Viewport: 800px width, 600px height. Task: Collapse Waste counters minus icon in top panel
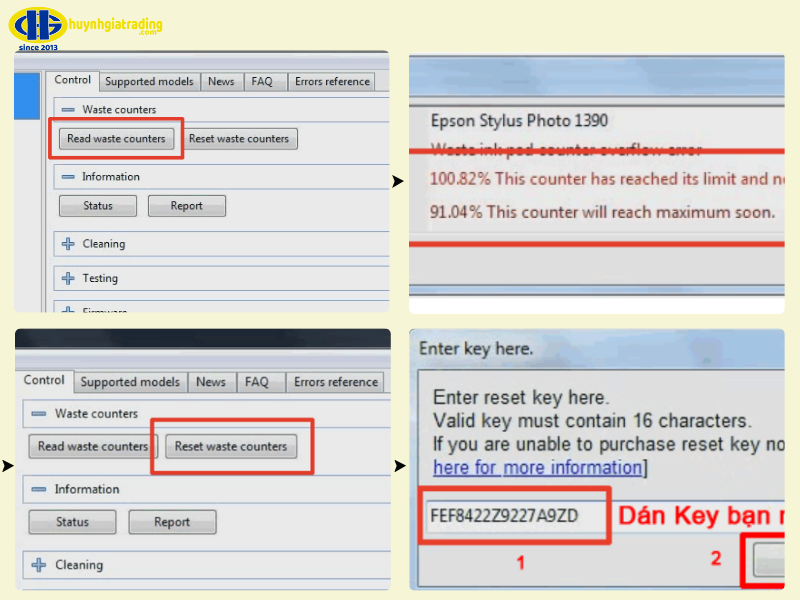(68, 110)
